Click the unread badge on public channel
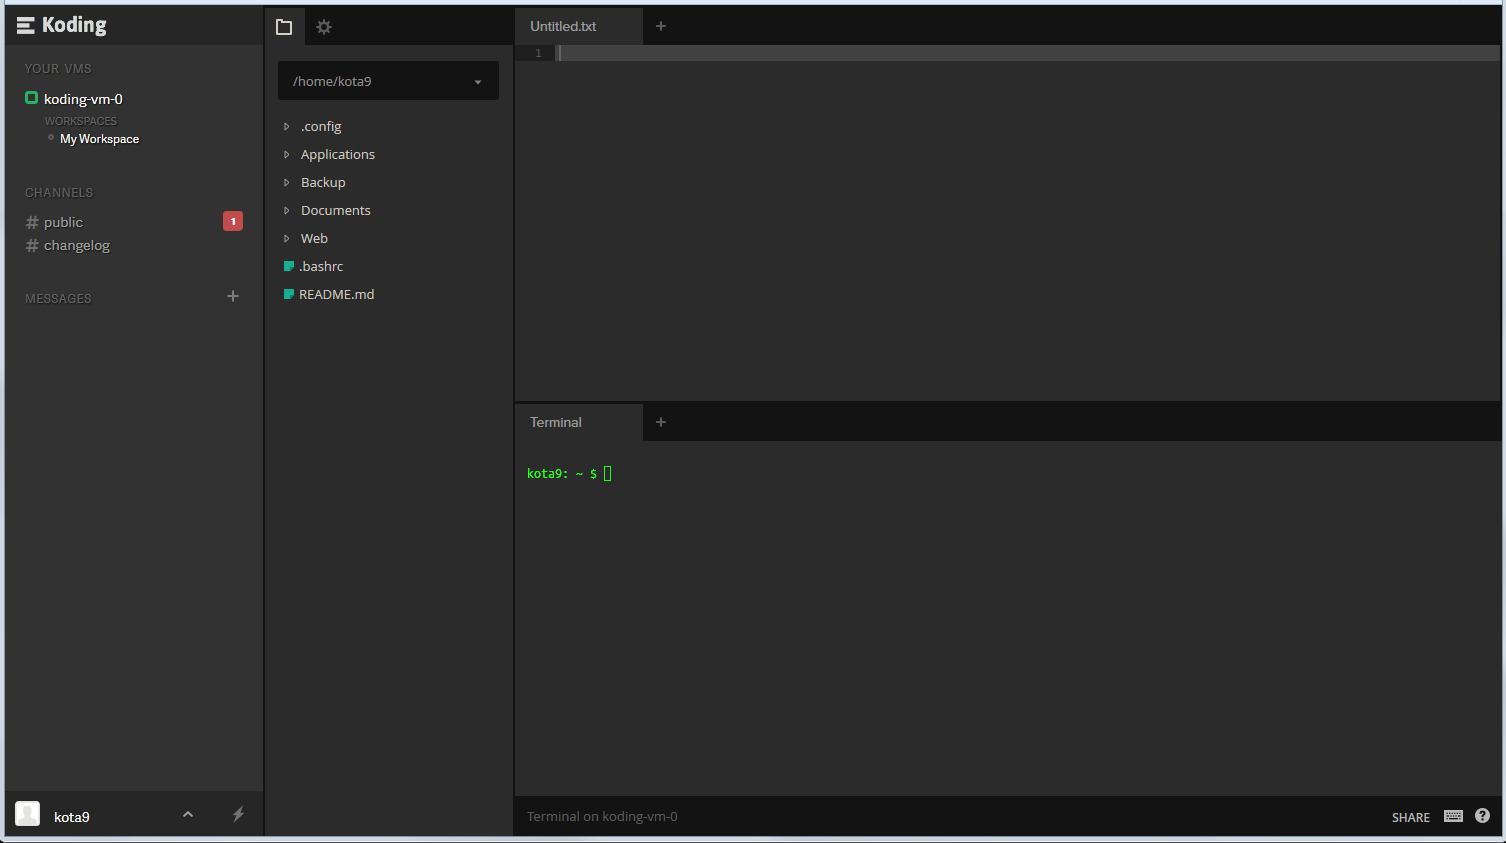Viewport: 1506px width, 843px height. click(233, 221)
